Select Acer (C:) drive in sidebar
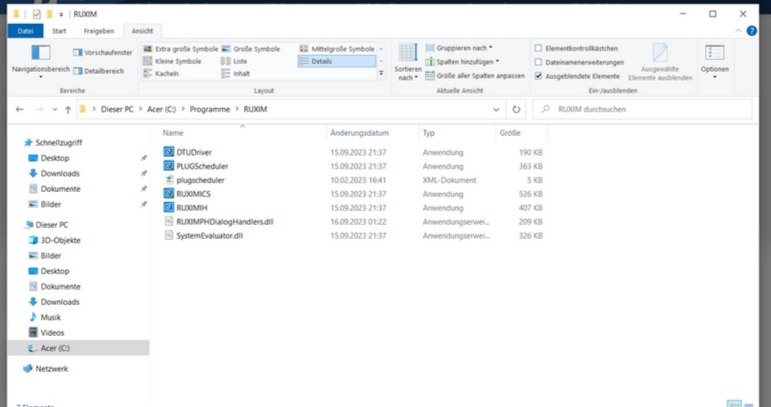This screenshot has width=771, height=407. pos(55,348)
